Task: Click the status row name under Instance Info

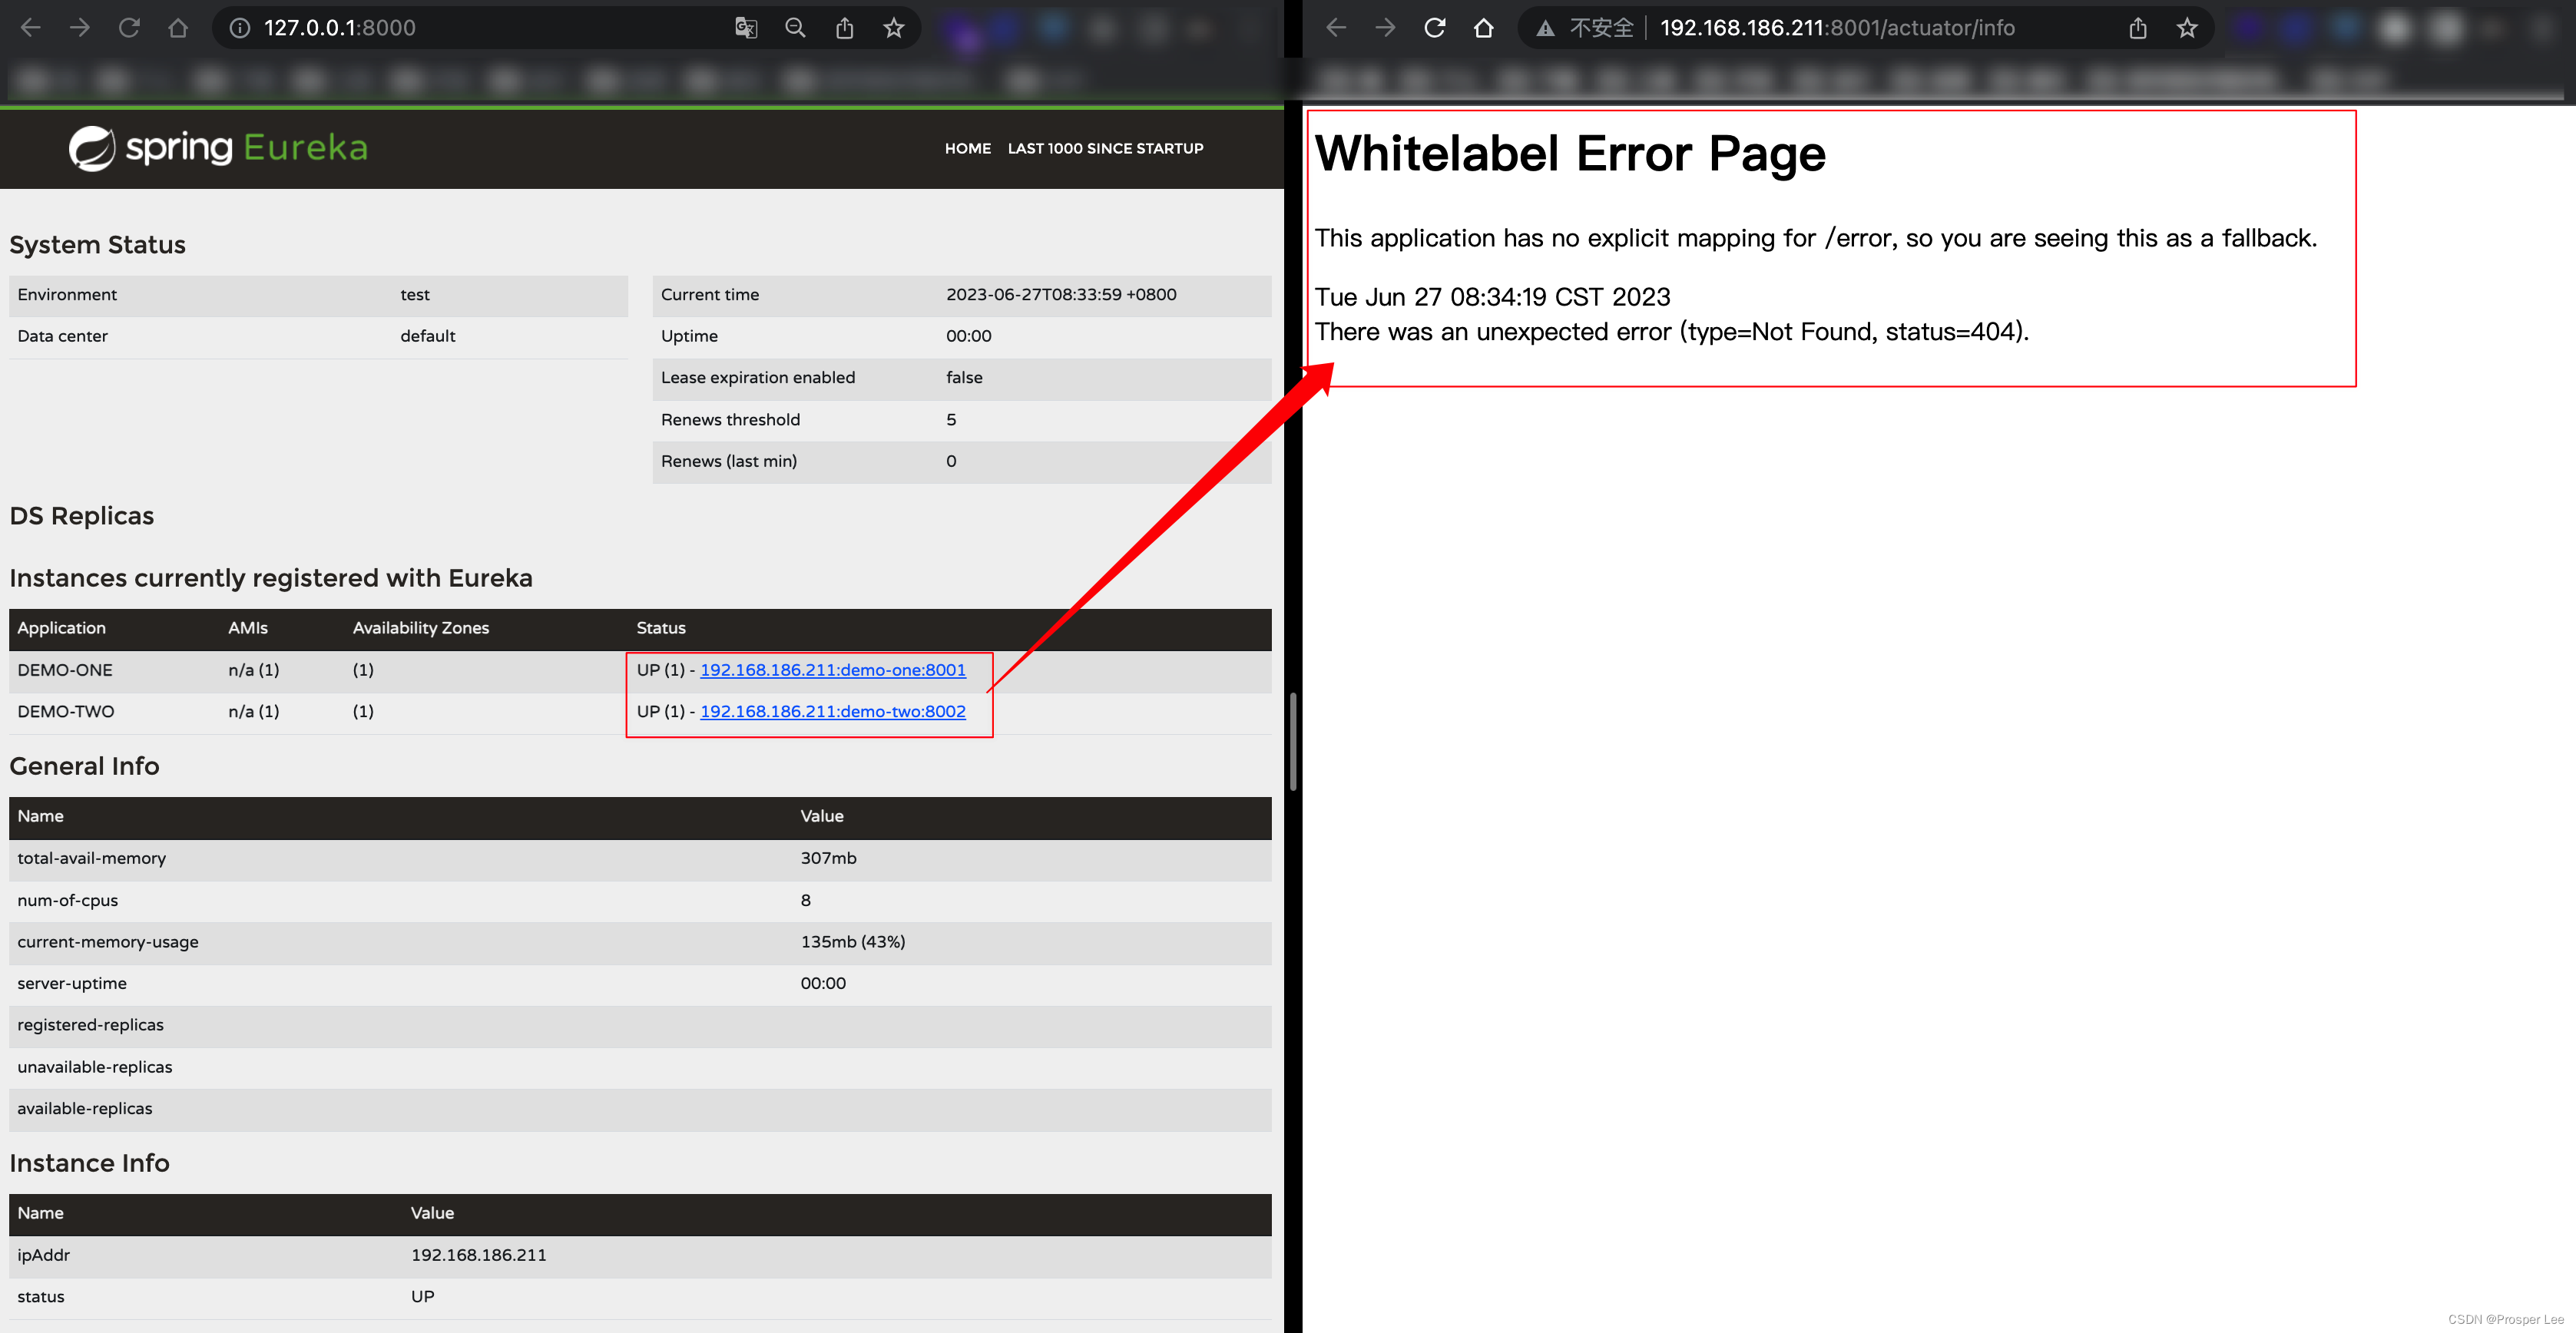Action: (41, 1297)
